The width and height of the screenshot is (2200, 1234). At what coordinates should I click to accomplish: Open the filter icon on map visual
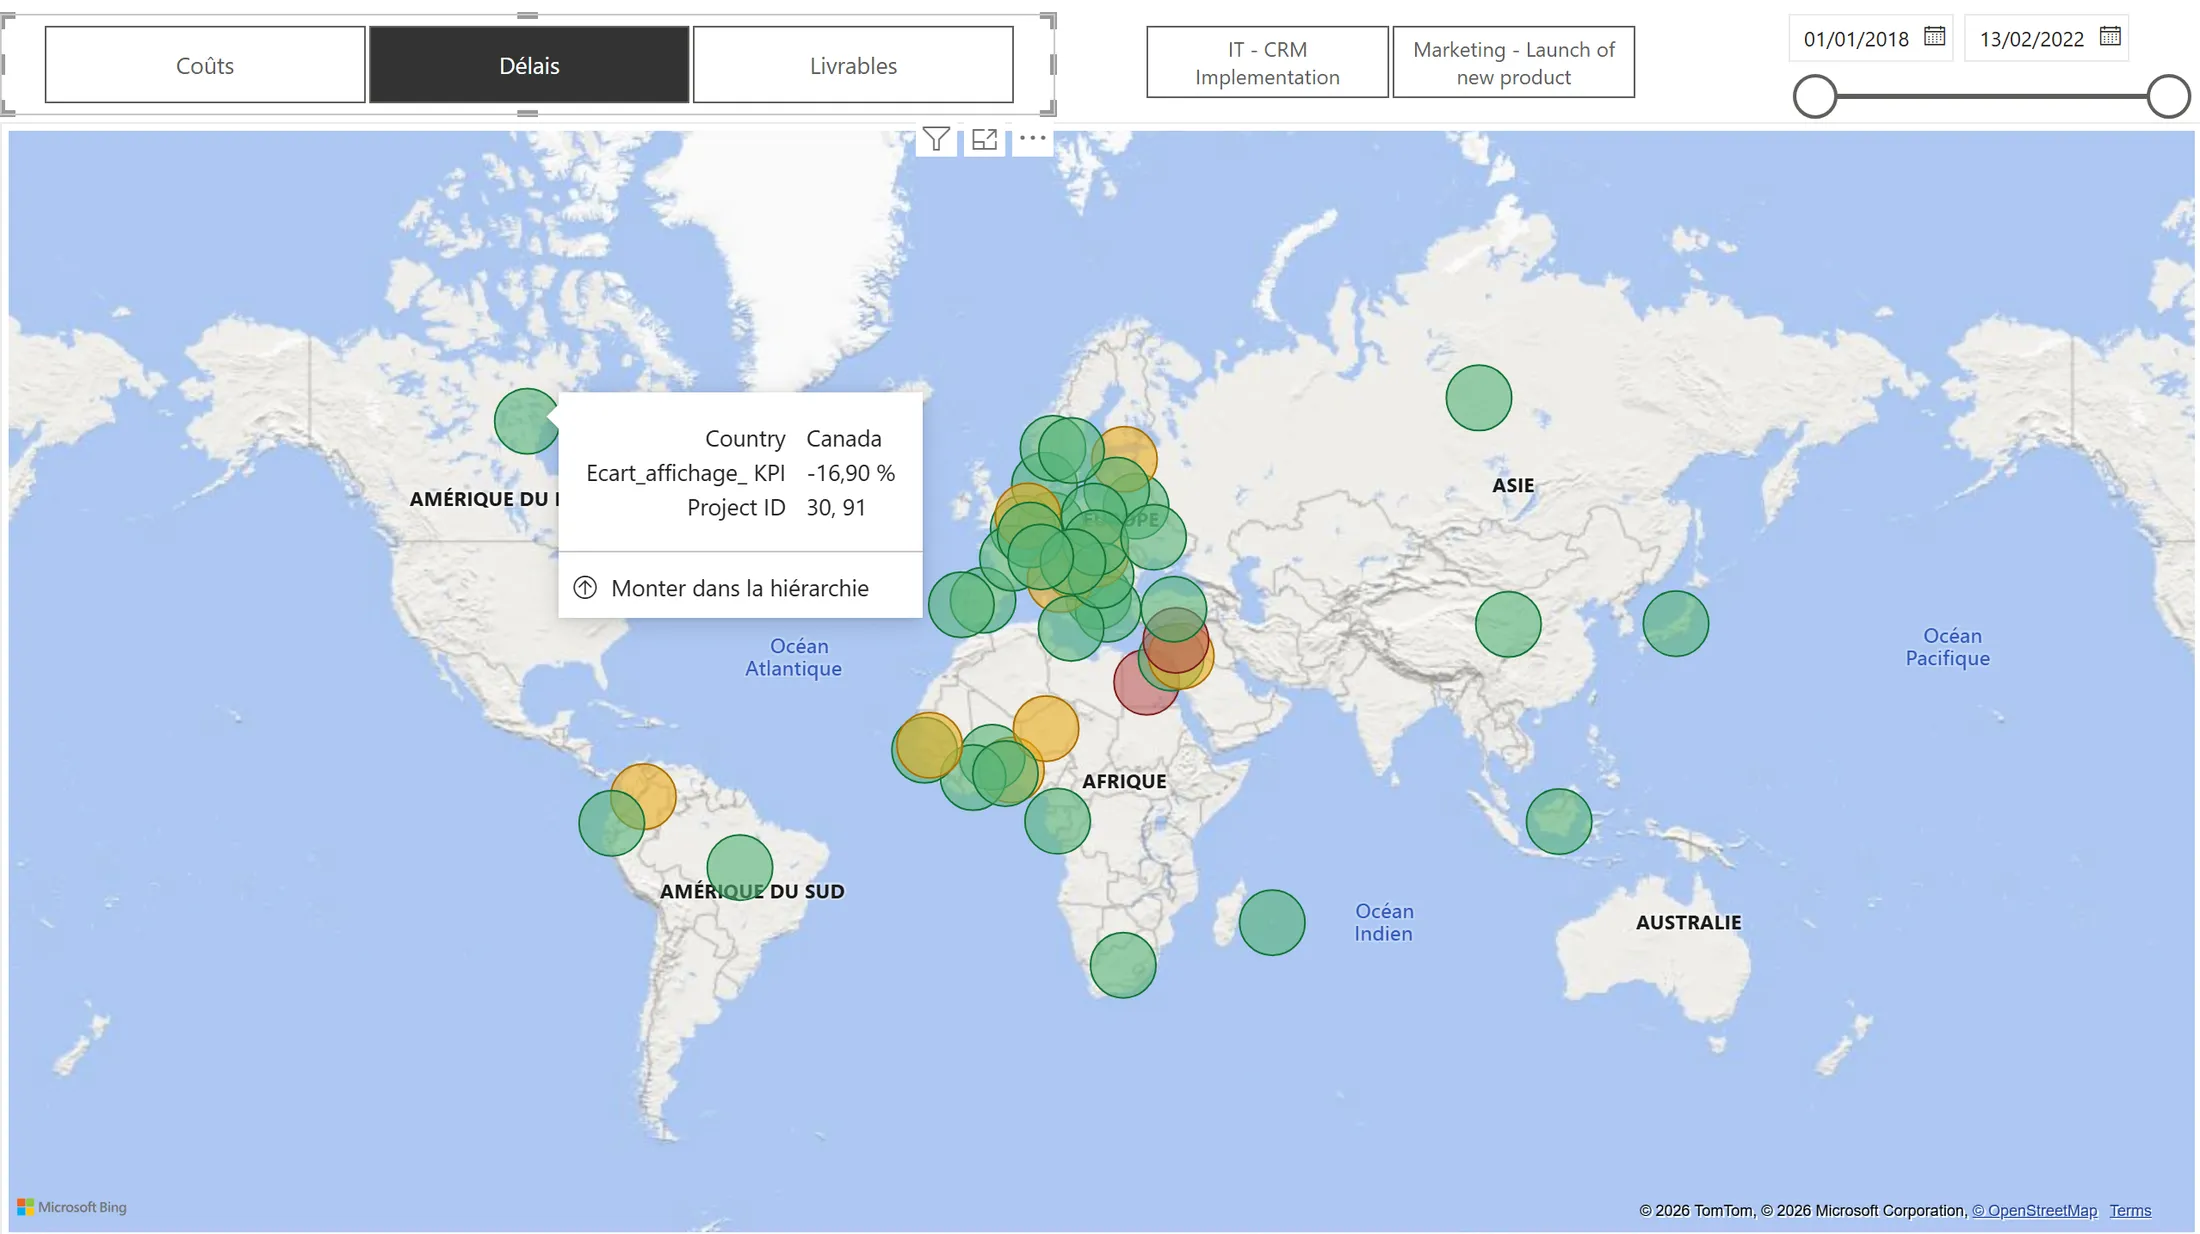click(936, 139)
